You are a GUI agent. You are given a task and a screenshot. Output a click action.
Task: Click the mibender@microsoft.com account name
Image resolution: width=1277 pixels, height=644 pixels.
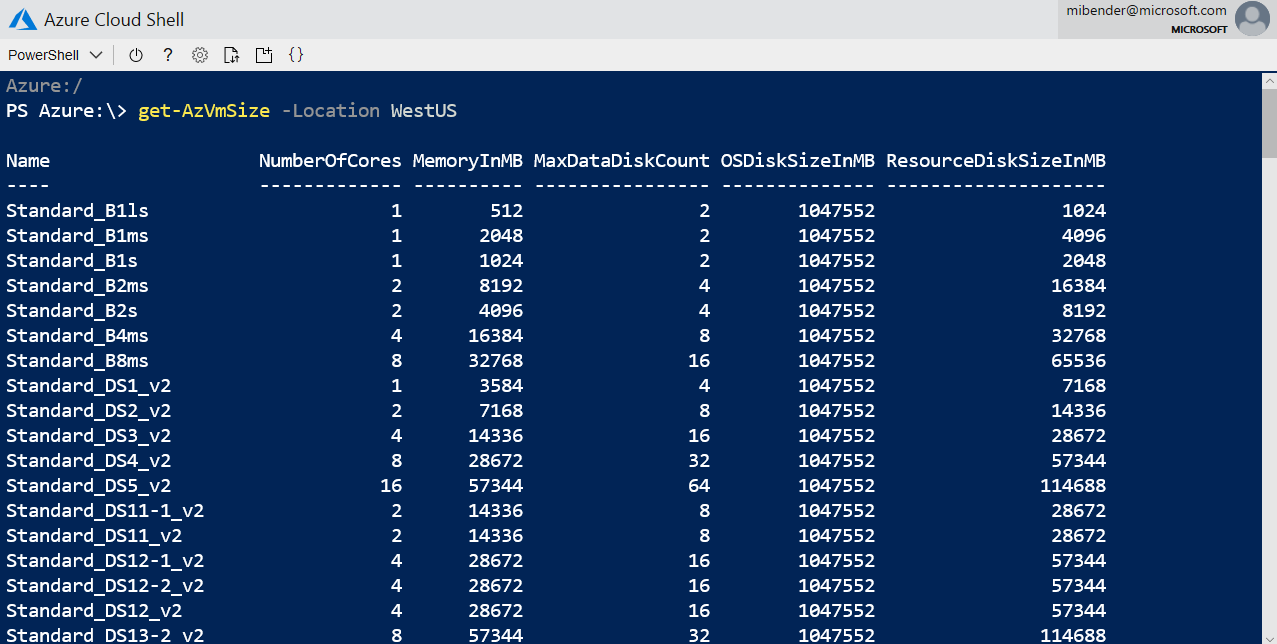click(1148, 11)
